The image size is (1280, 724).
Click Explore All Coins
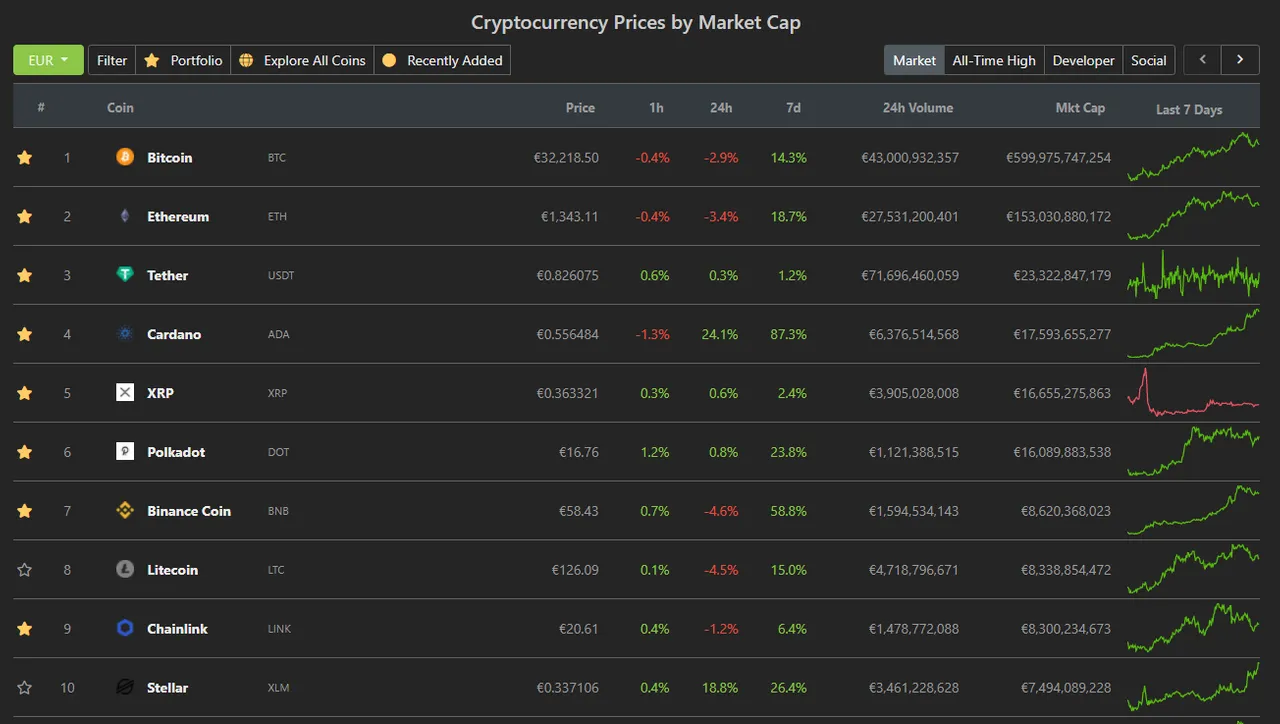pyautogui.click(x=303, y=60)
